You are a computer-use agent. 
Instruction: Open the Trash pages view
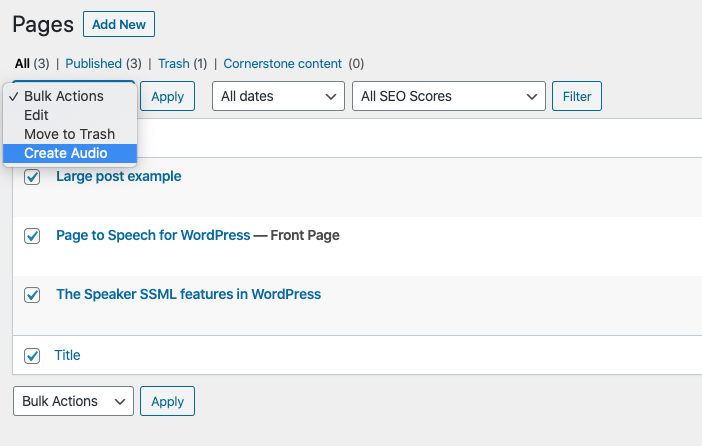point(173,63)
